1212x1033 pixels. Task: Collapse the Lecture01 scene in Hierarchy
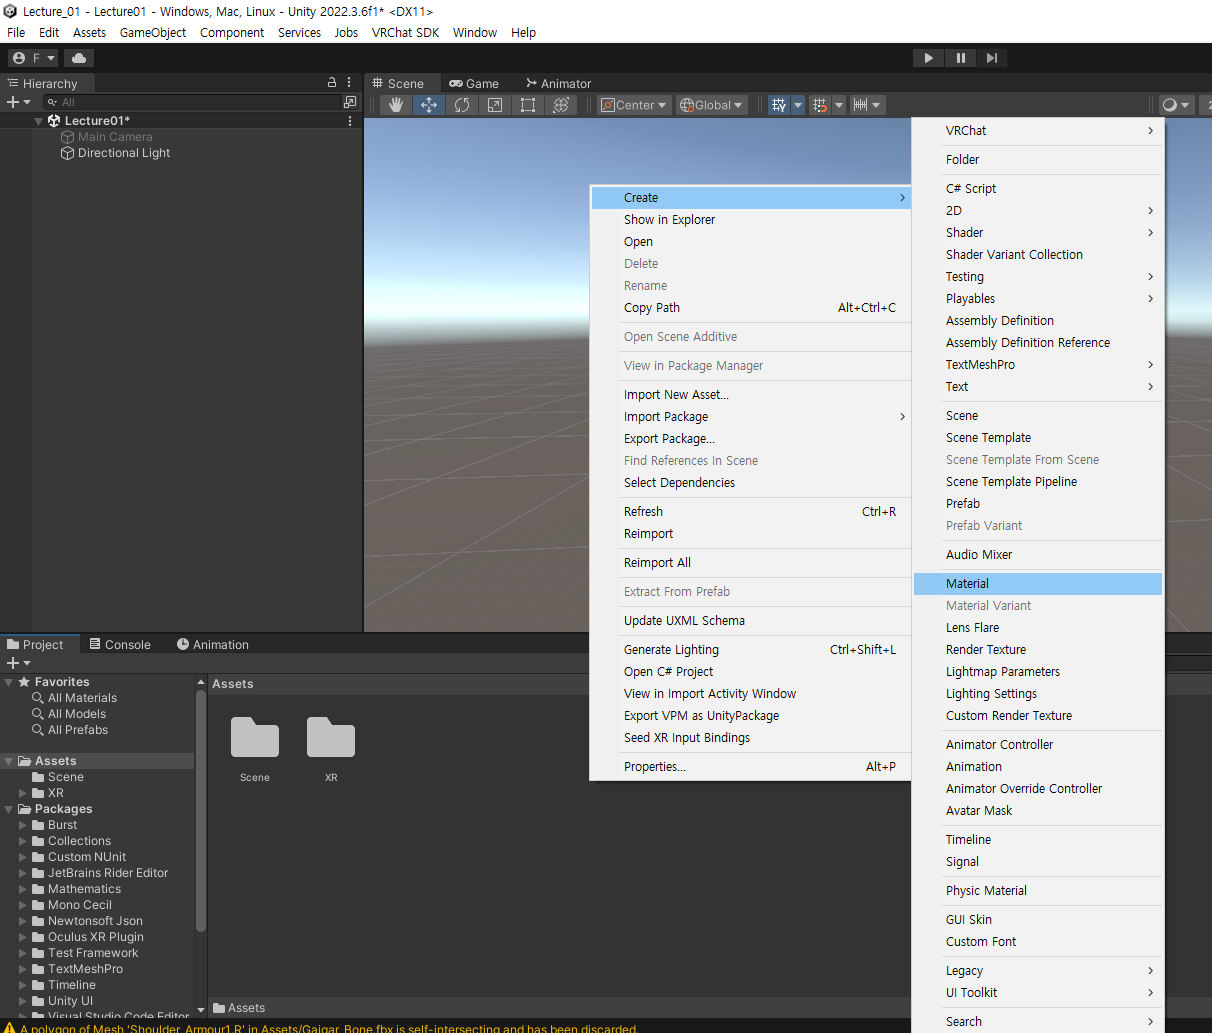(x=39, y=121)
